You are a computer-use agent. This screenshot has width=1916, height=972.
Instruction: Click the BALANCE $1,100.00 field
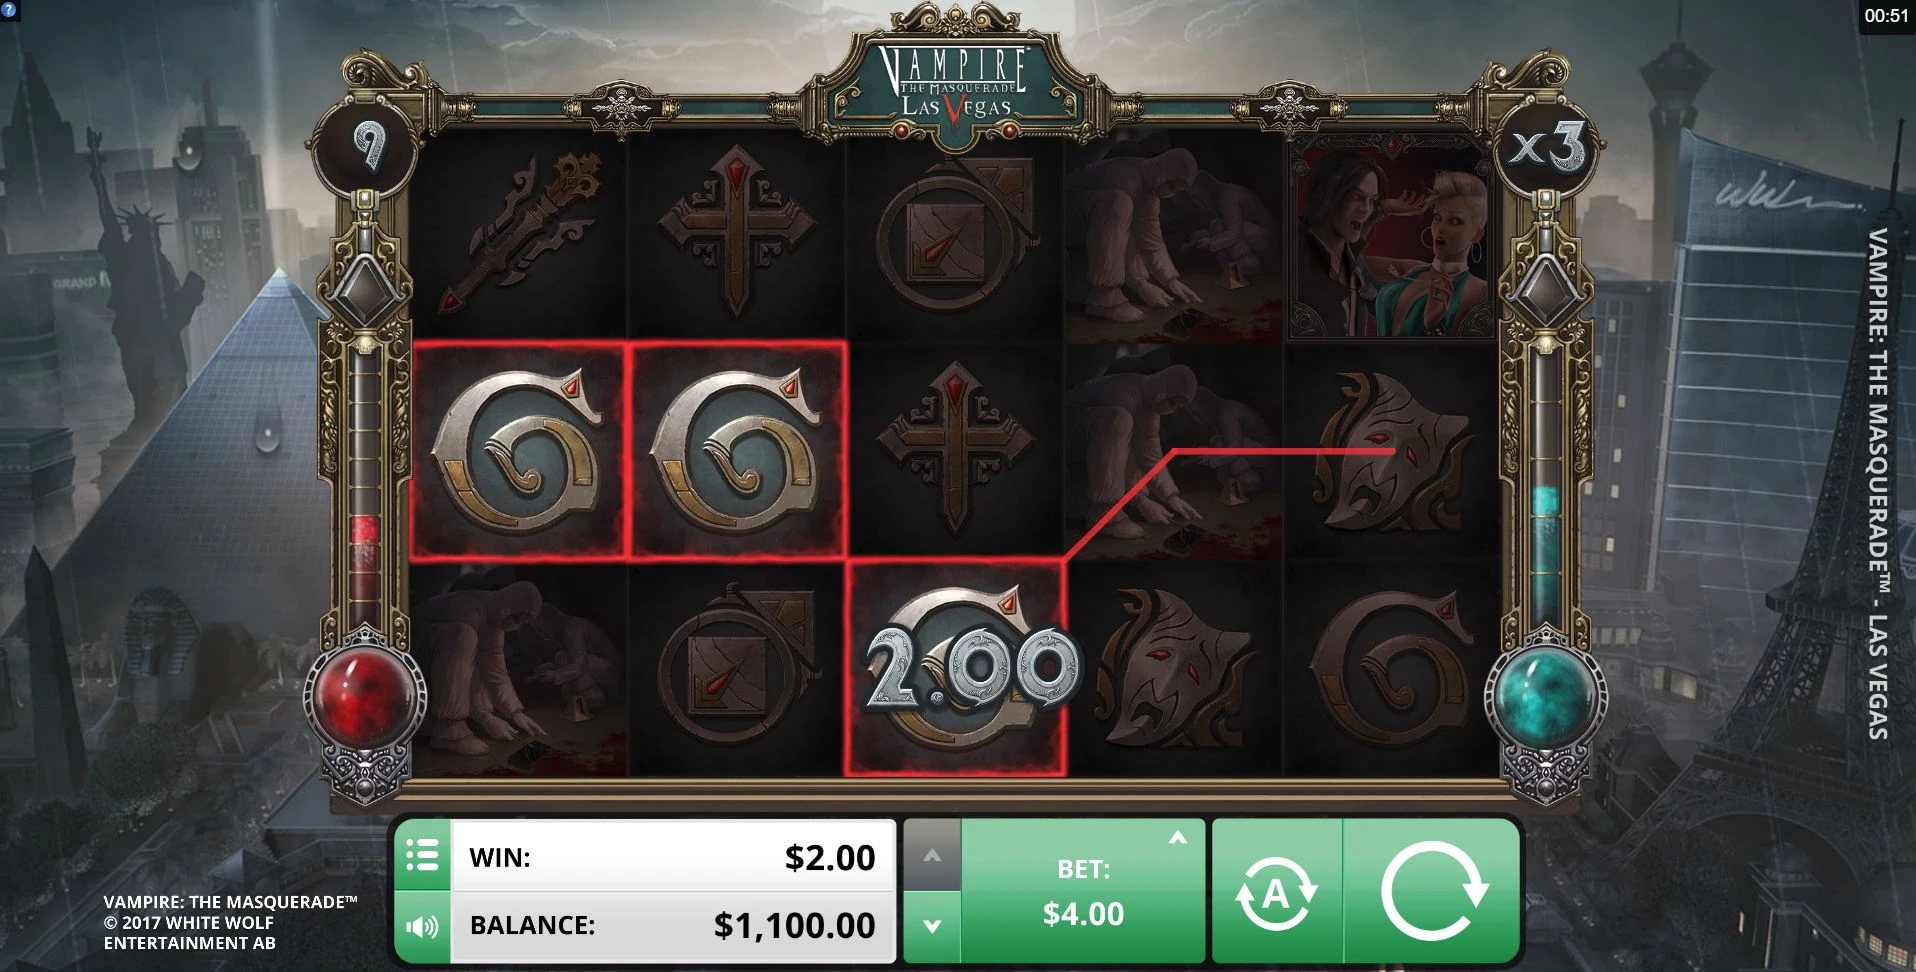coord(673,926)
